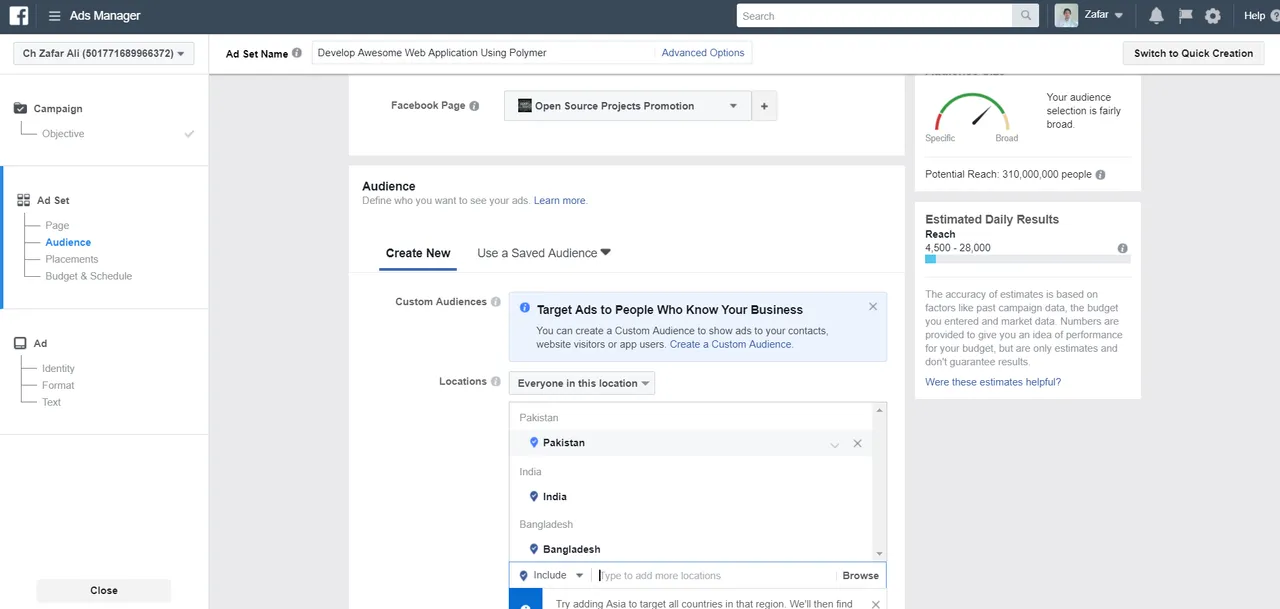
Task: Click the Ad Set Name info icon
Action: point(297,53)
